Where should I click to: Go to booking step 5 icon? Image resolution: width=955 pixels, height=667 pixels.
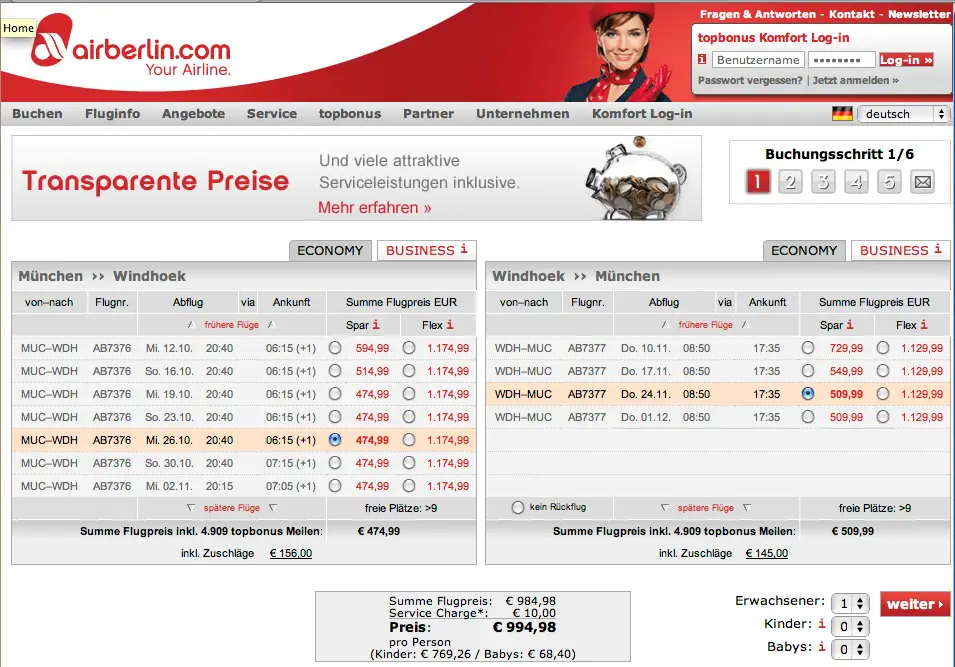point(889,182)
